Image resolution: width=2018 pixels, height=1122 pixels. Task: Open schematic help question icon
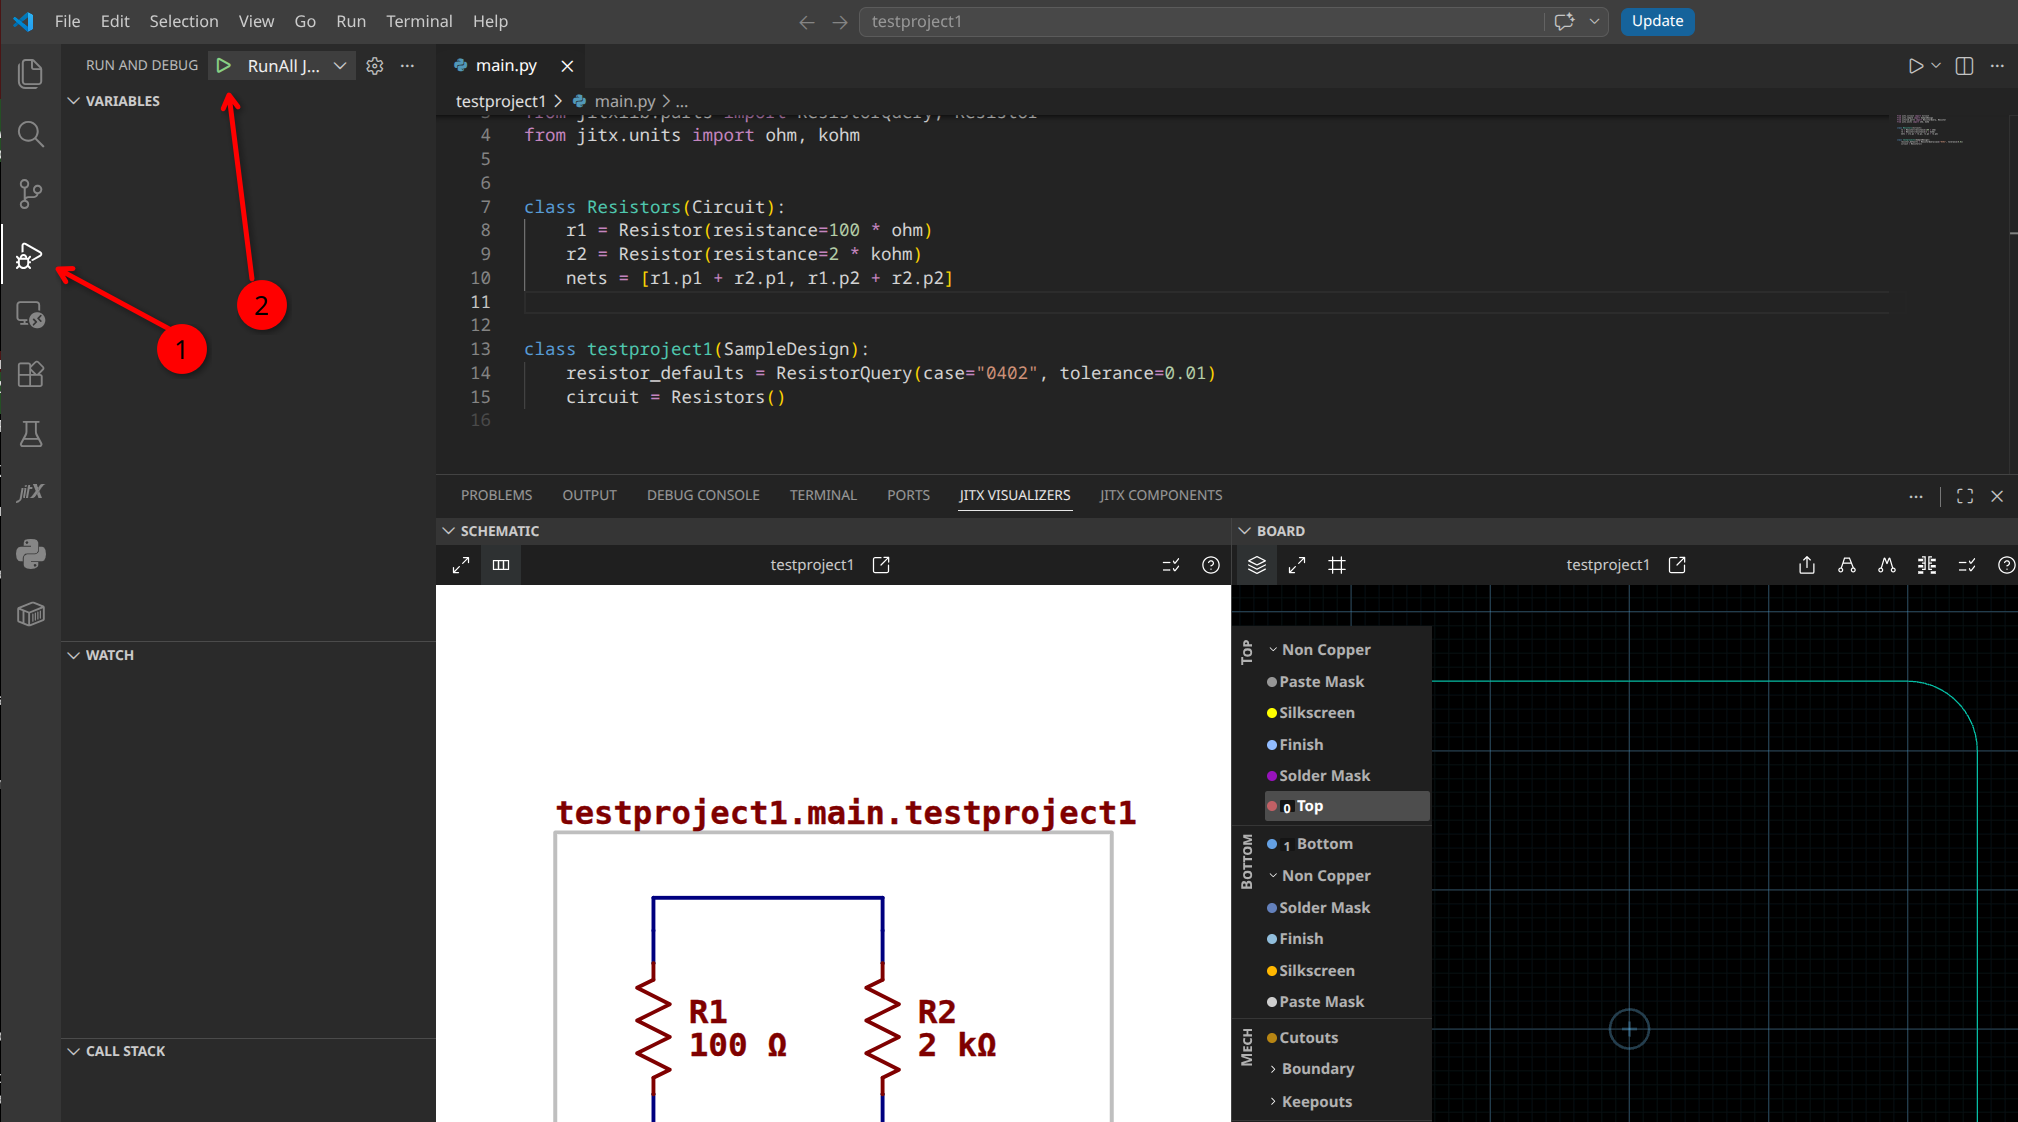pos(1211,565)
